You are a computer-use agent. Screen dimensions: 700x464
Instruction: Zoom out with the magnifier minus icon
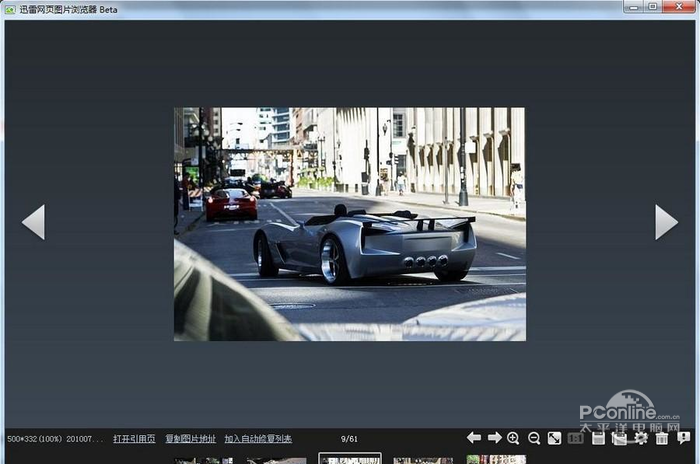click(x=534, y=438)
